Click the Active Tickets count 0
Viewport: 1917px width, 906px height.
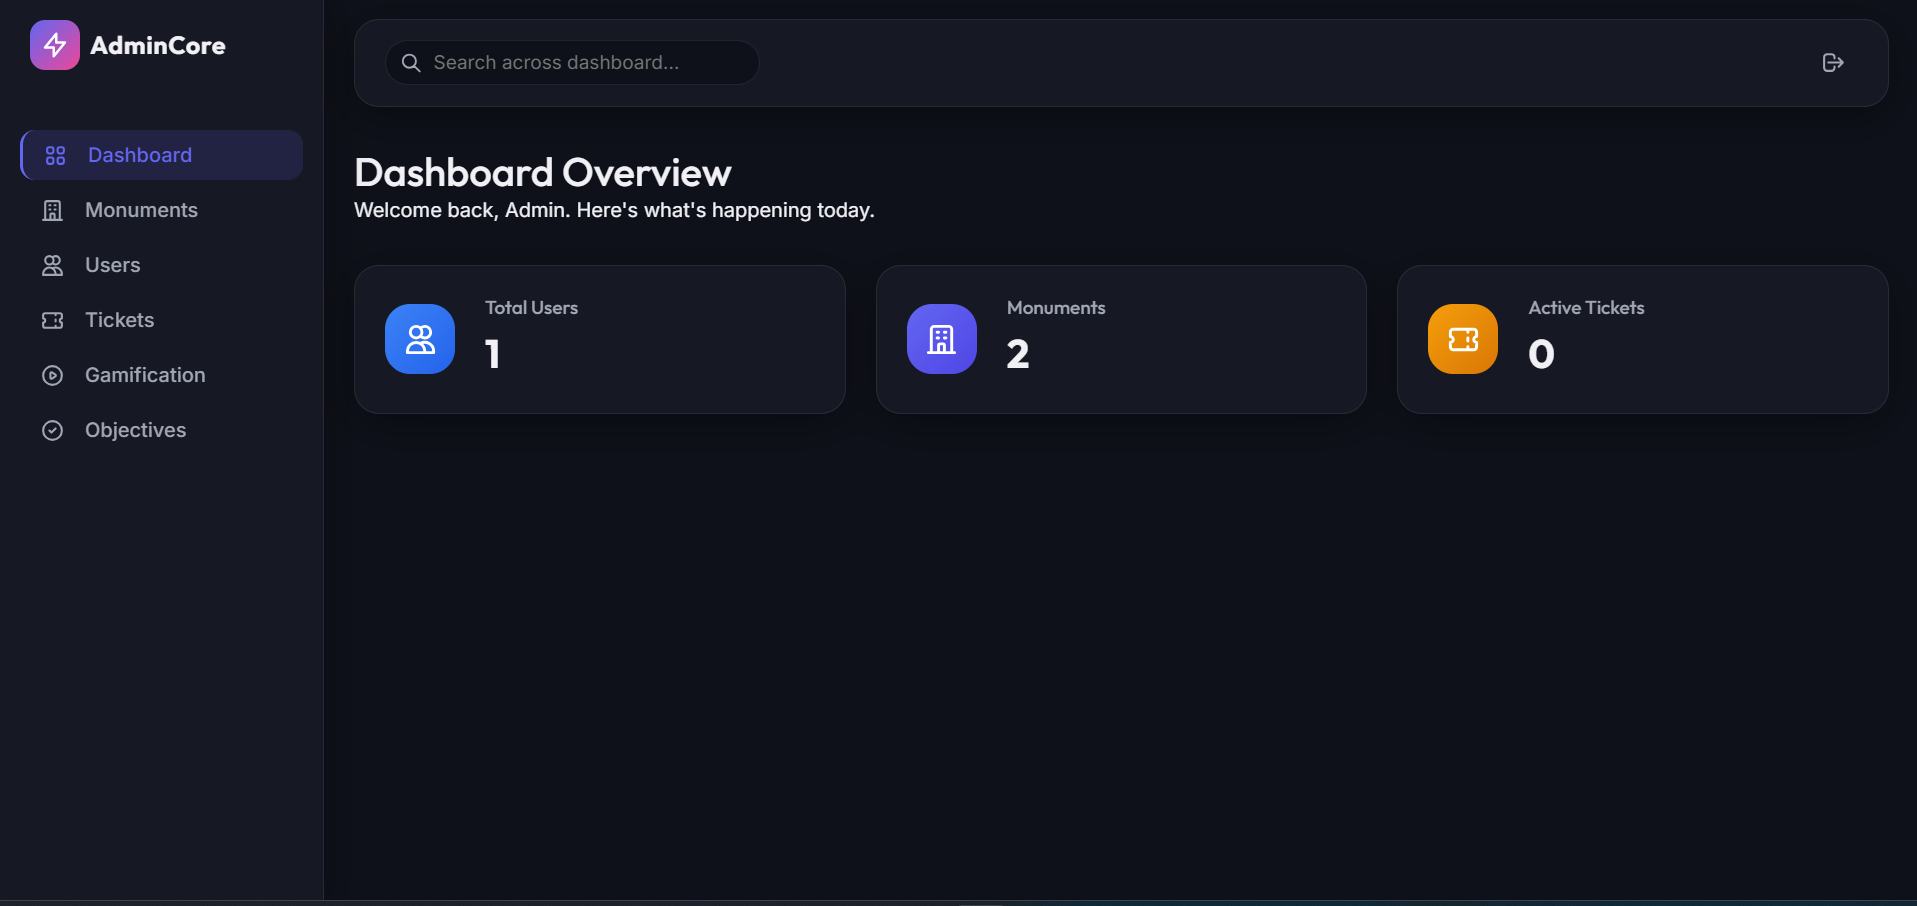tap(1541, 354)
